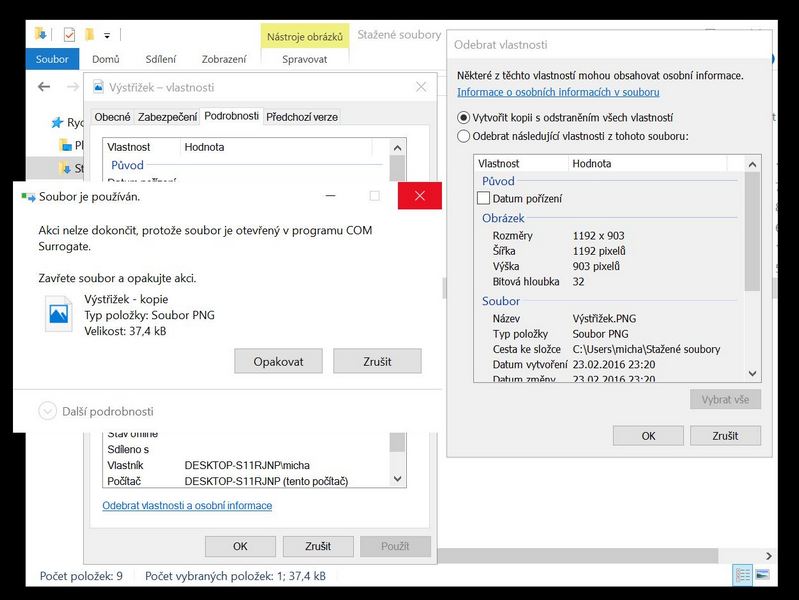Viewport: 799px width, 600px height.
Task: Open 'Informace o osobních informacích v souboru' link
Action: [558, 93]
